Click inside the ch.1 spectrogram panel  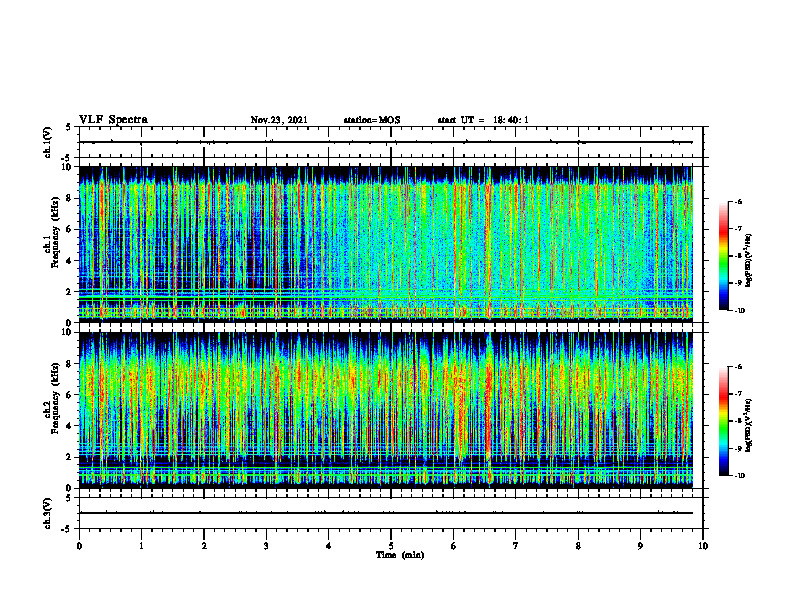point(391,244)
